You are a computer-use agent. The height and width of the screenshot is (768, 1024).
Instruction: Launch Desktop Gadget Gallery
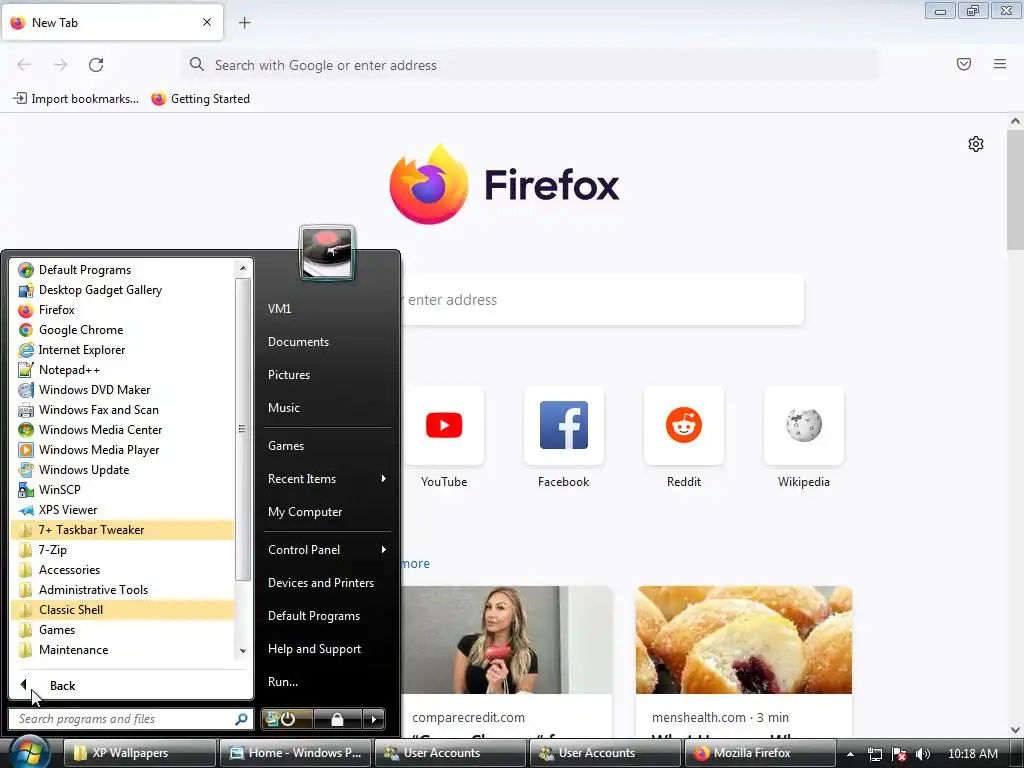(122, 290)
